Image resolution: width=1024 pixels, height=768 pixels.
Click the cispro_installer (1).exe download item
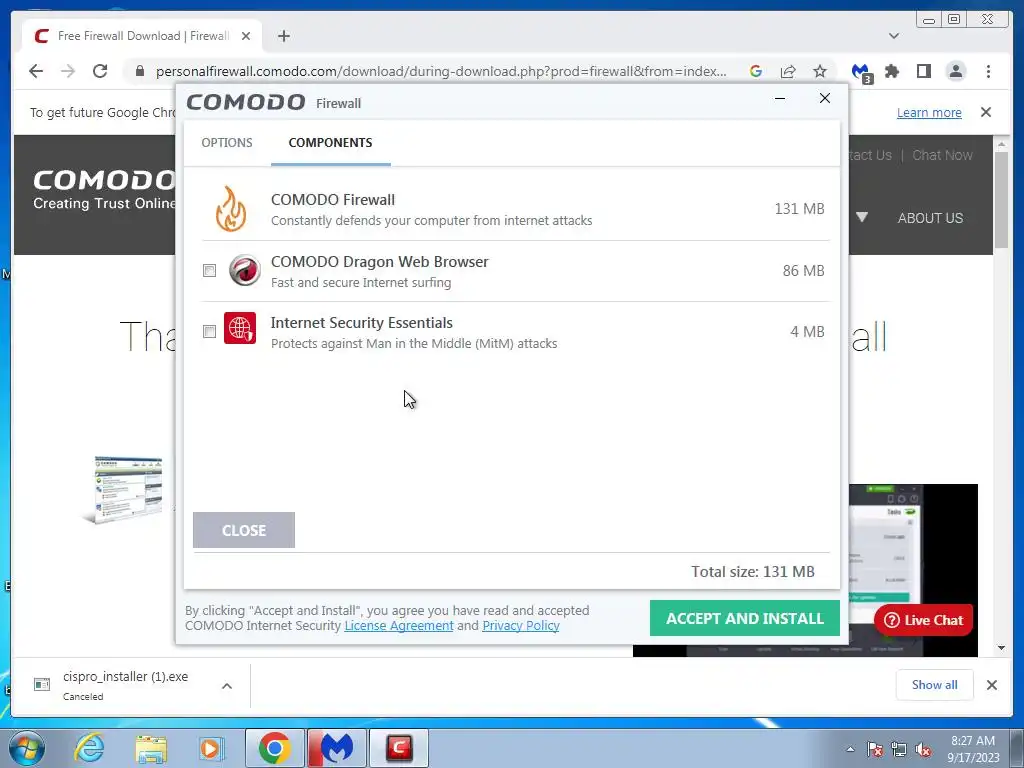point(124,685)
